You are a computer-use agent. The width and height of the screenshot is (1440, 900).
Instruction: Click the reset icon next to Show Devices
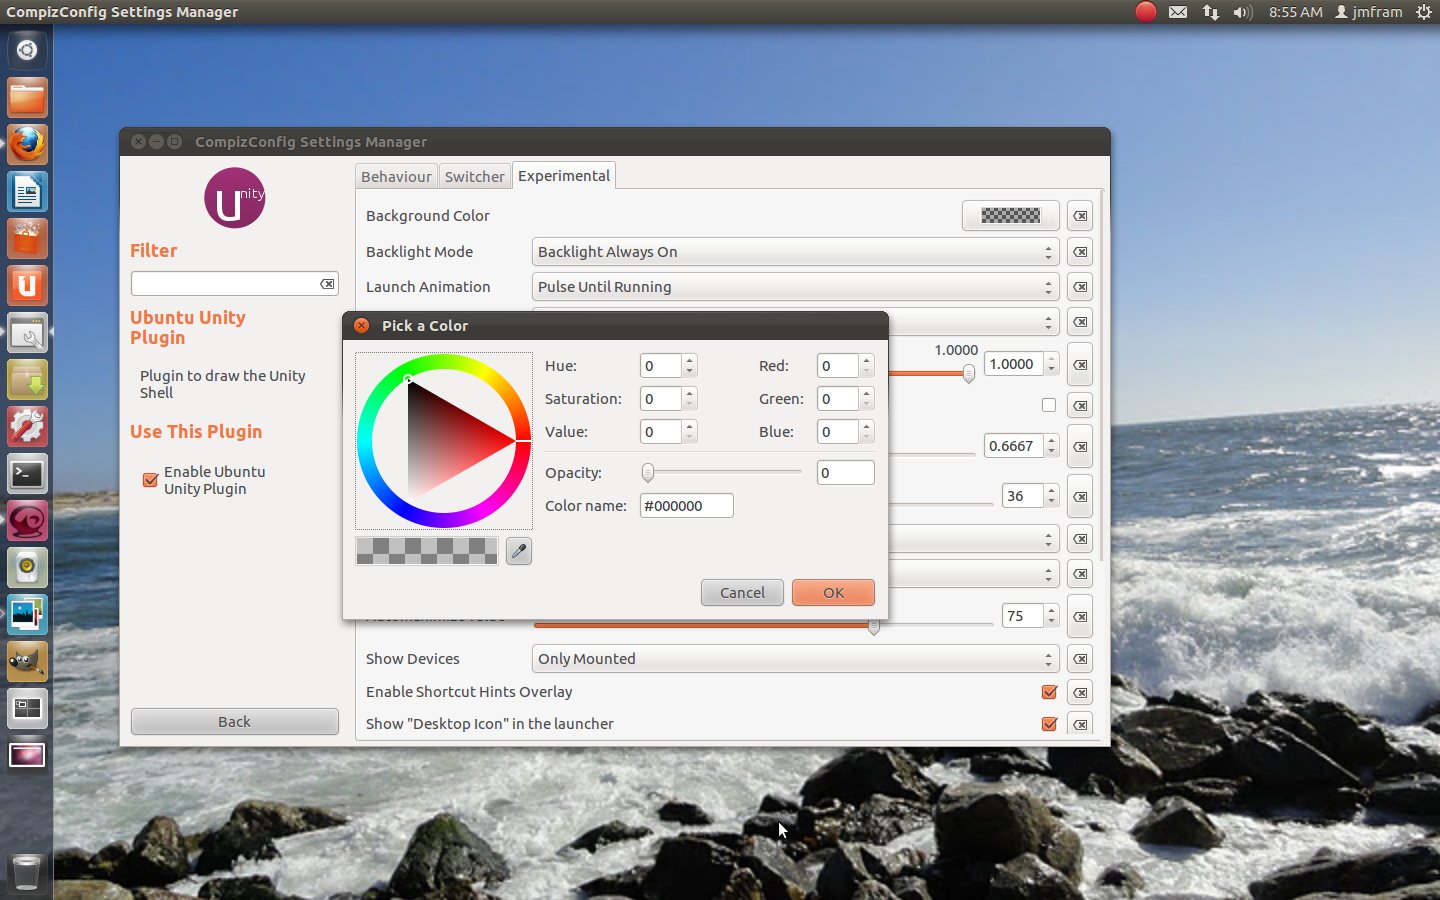1080,659
